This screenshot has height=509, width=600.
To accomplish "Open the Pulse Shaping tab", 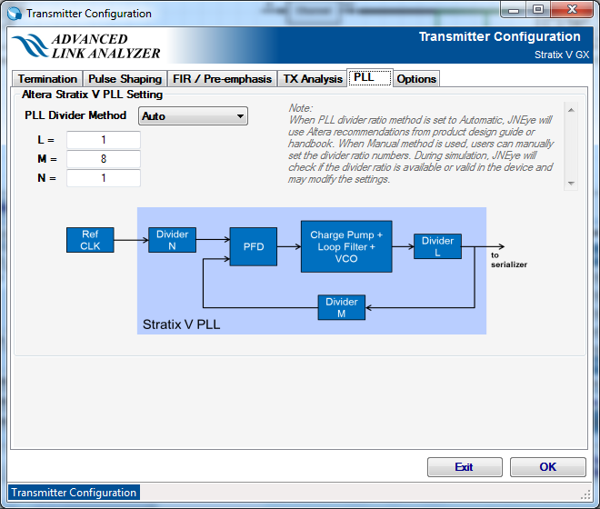I will tap(125, 79).
